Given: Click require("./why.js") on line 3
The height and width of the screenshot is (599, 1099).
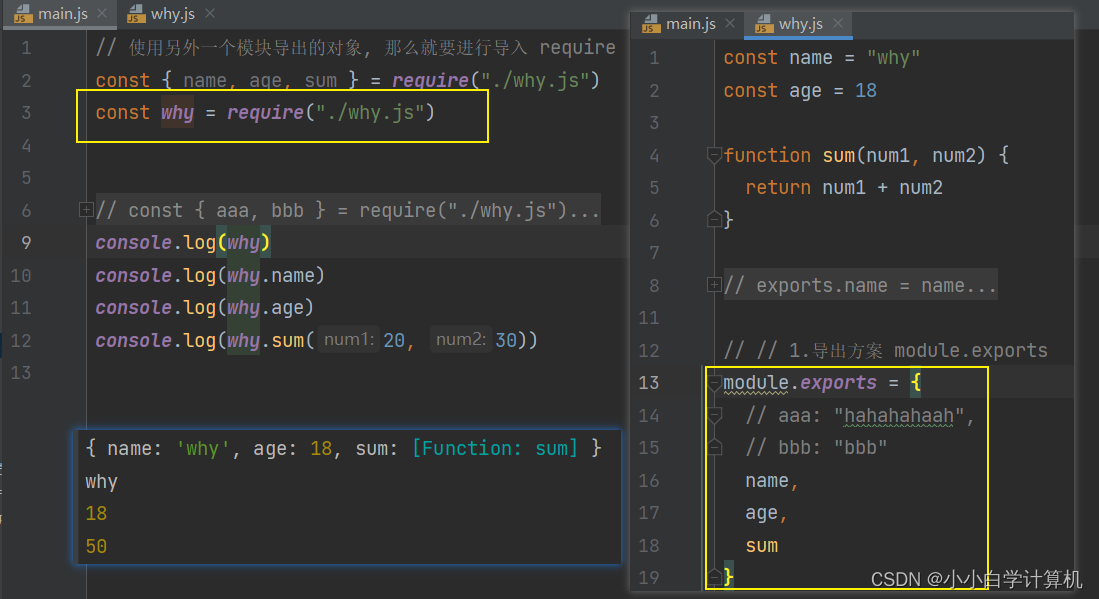Looking at the screenshot, I should (331, 113).
